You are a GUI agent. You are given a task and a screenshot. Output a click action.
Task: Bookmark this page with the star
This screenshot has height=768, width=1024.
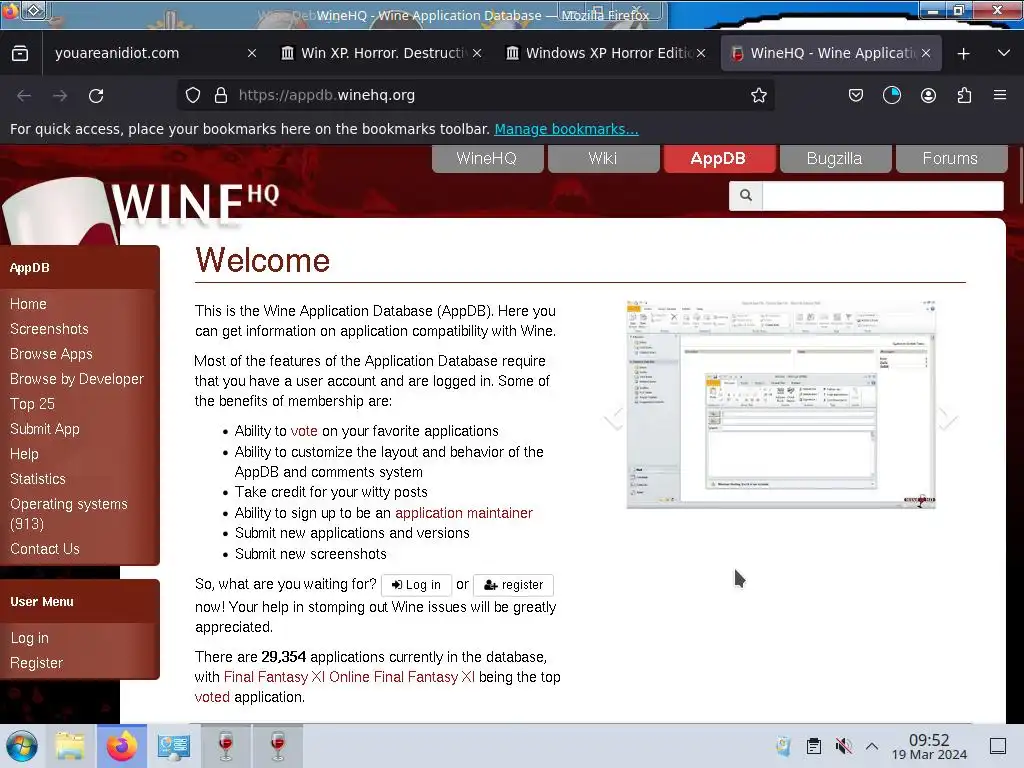pyautogui.click(x=758, y=95)
